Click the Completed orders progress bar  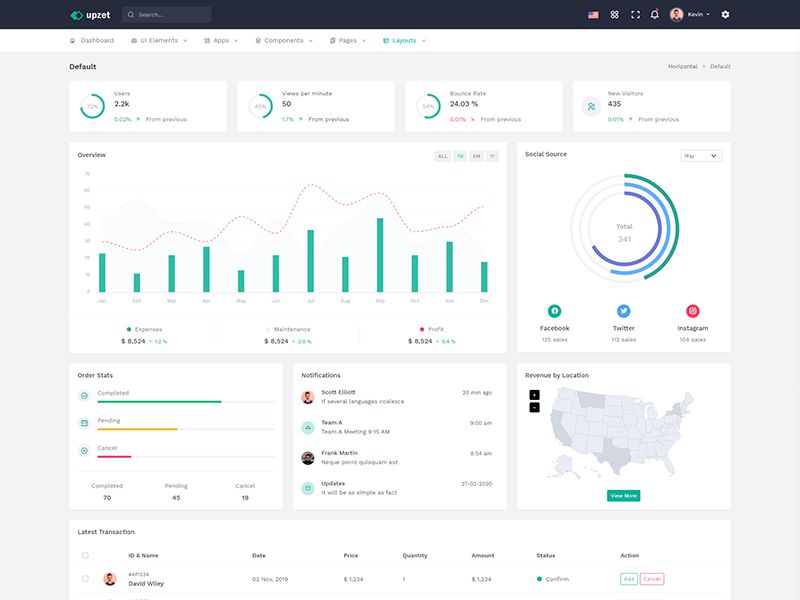[186, 402]
